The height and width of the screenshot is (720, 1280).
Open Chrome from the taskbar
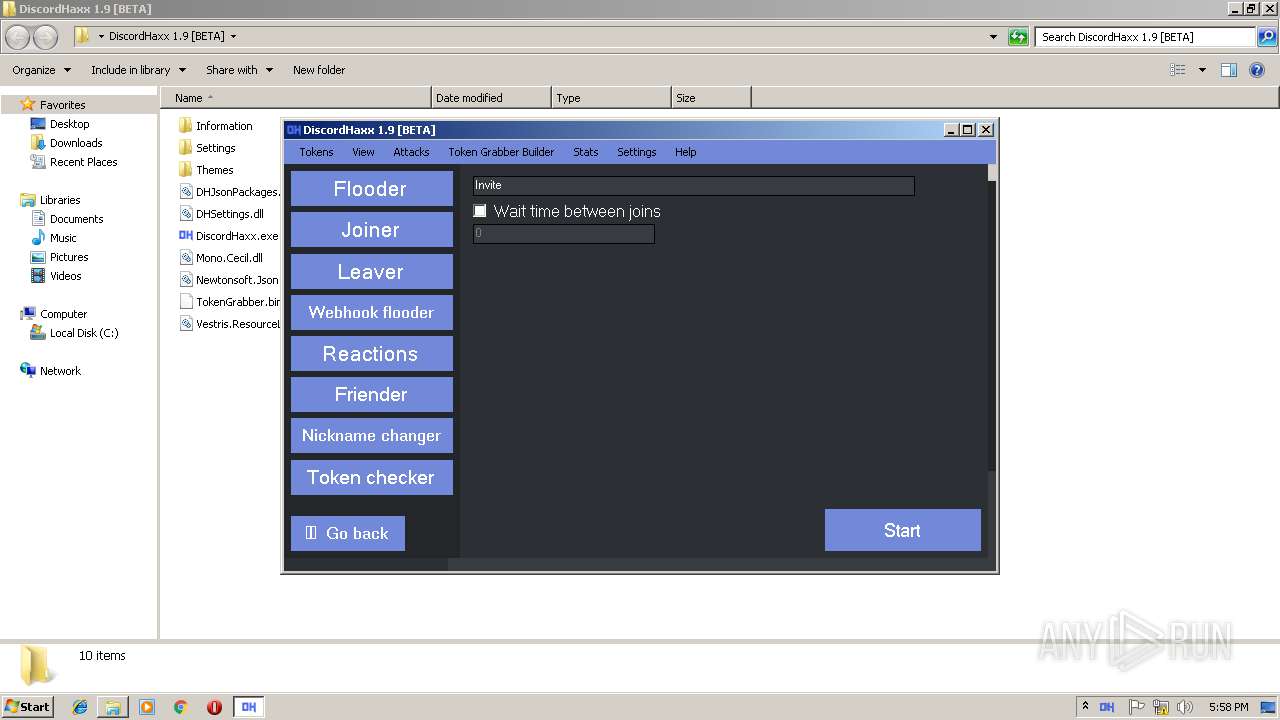(181, 707)
